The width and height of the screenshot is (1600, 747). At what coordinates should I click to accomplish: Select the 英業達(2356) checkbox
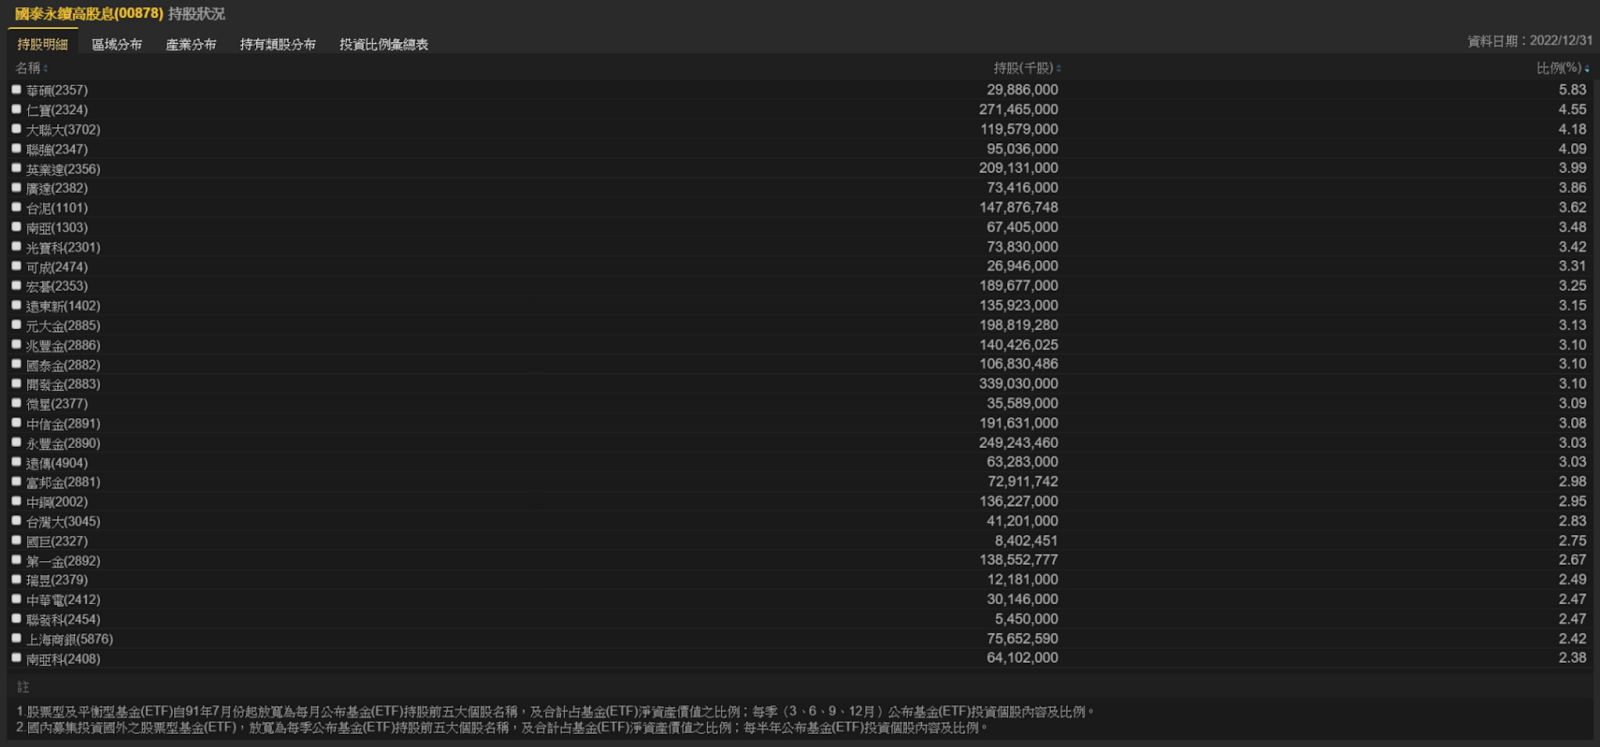(16, 168)
